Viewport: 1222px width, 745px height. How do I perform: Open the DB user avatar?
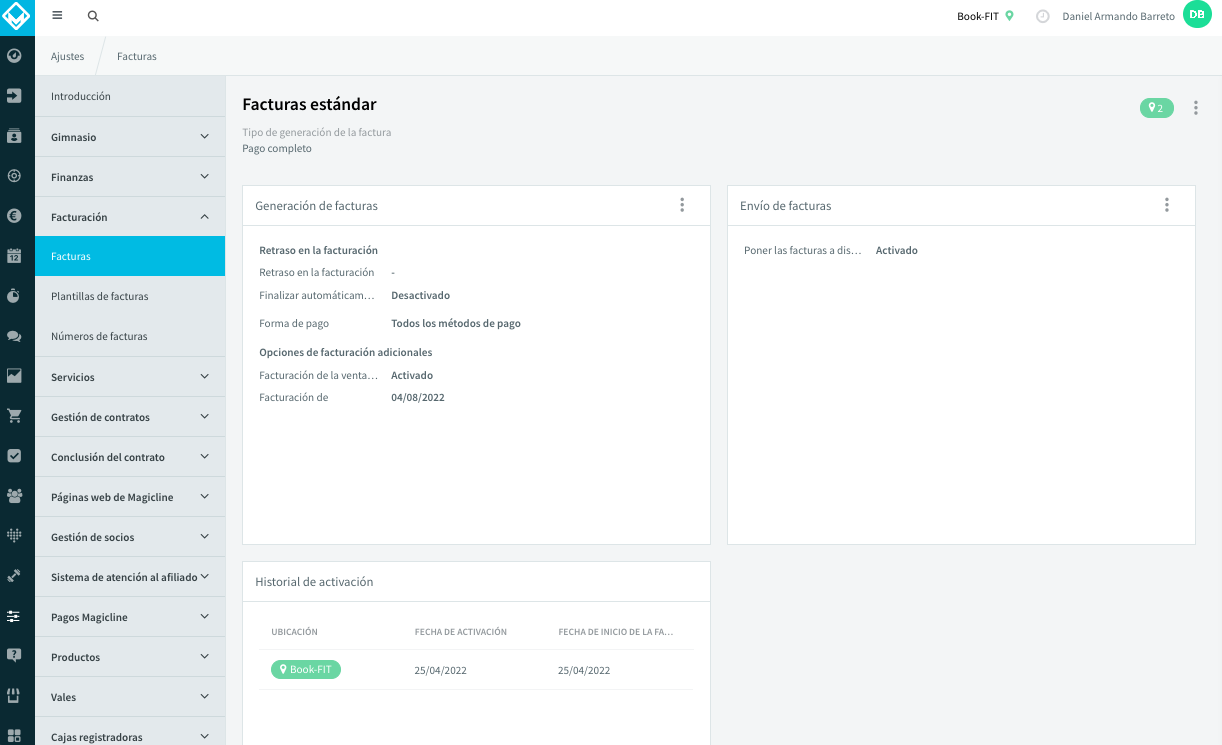tap(1197, 14)
